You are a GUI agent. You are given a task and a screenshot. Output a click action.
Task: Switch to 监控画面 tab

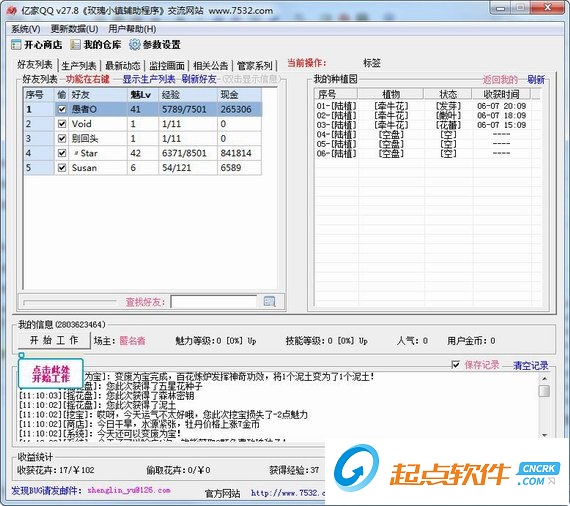coord(167,66)
